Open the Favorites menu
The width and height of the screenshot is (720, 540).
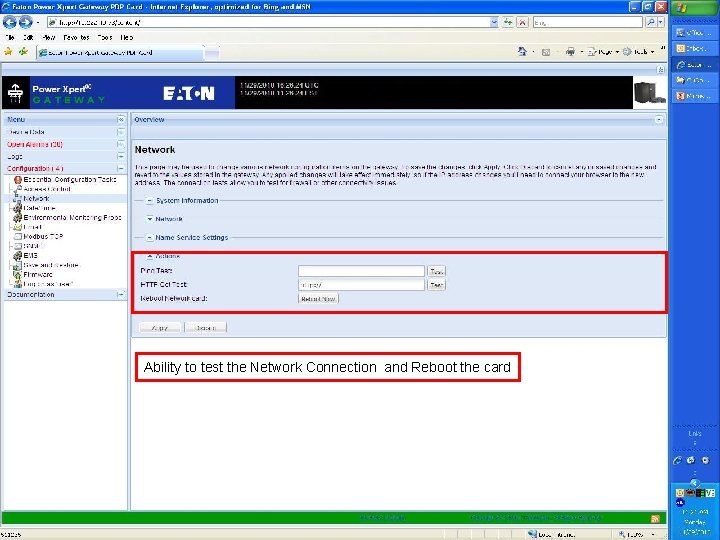76,37
